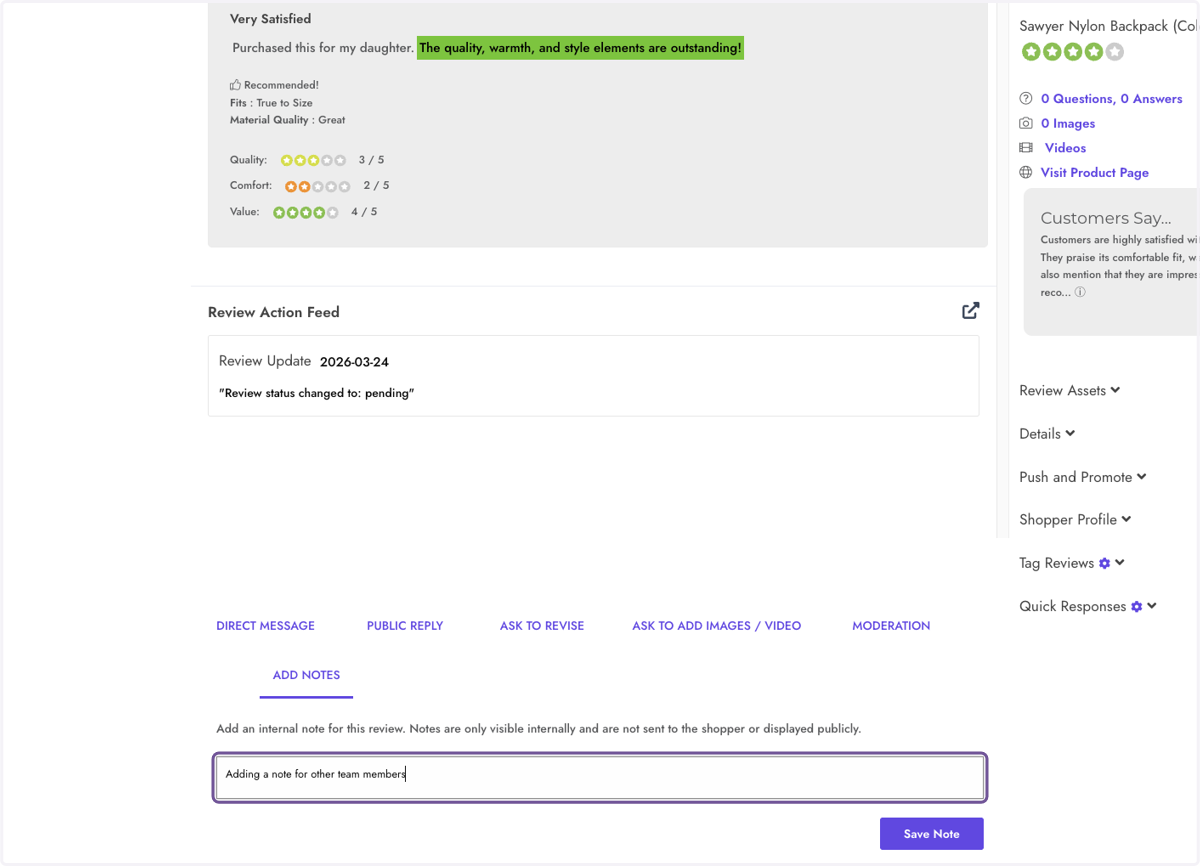Image resolution: width=1200 pixels, height=866 pixels.
Task: Focus the internal note text field
Action: [600, 777]
